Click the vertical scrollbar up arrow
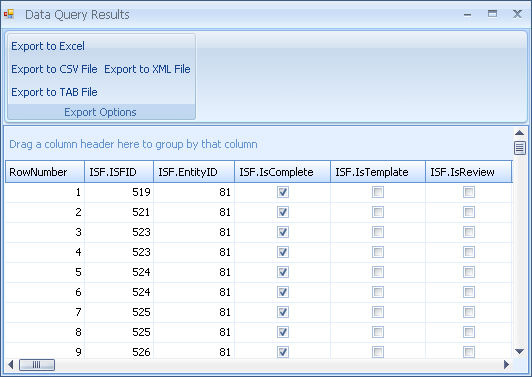This screenshot has height=377, width=532. pos(519,133)
